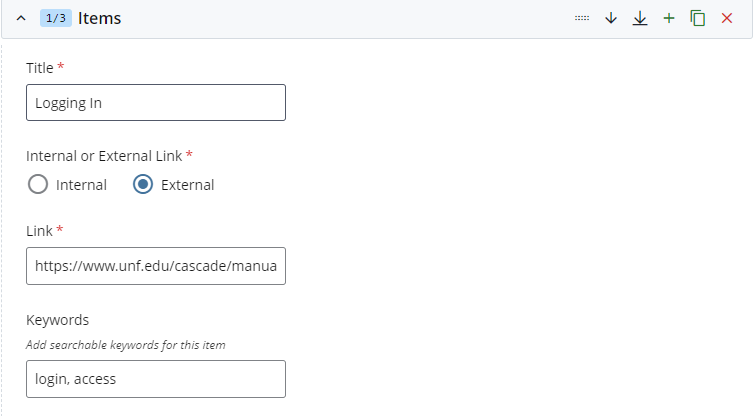Click the Keywords field with login, access
The height and width of the screenshot is (416, 754).
pos(156,379)
